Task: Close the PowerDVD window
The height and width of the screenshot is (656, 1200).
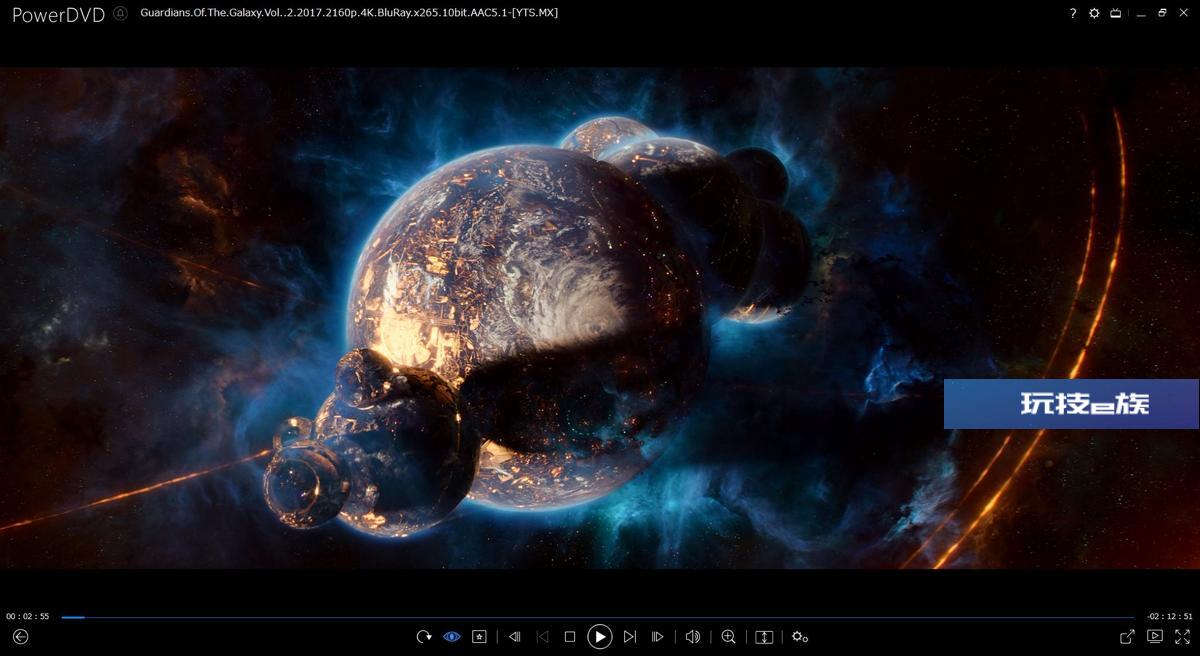Action: point(1183,13)
